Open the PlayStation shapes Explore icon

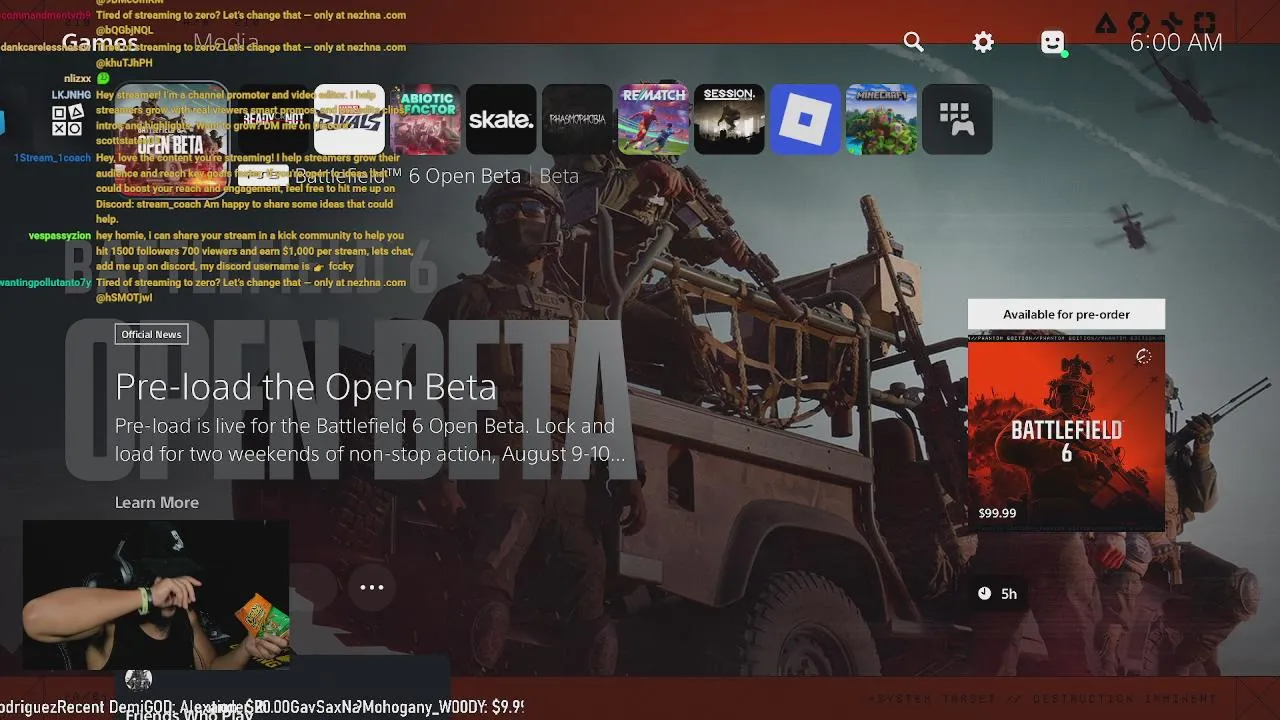click(67, 120)
